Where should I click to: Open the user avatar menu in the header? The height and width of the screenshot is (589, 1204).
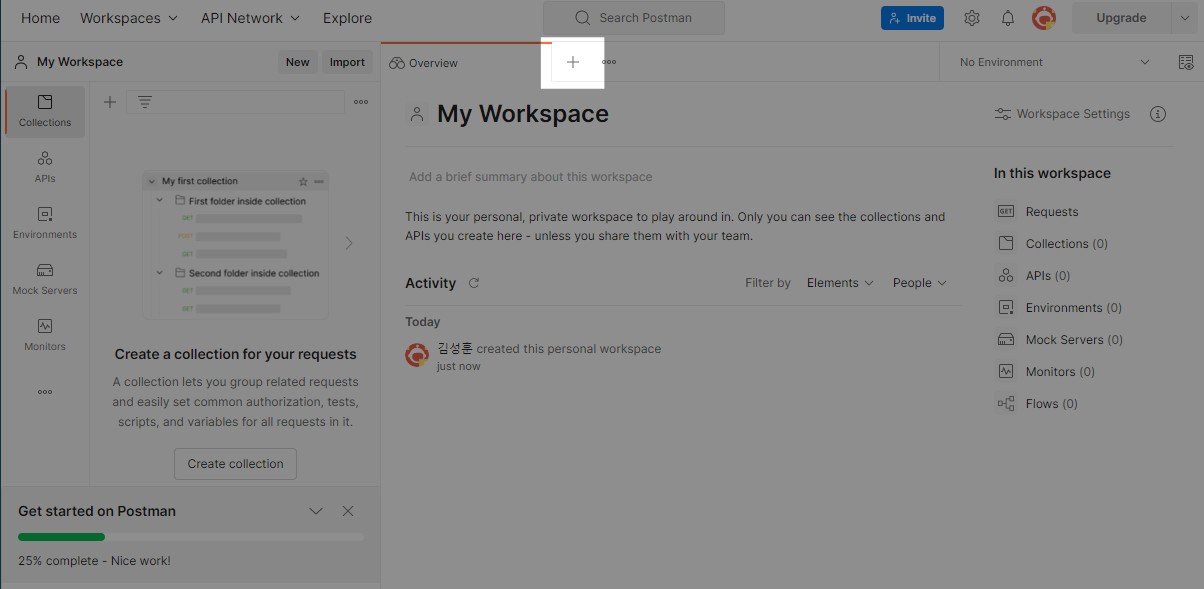1044,18
